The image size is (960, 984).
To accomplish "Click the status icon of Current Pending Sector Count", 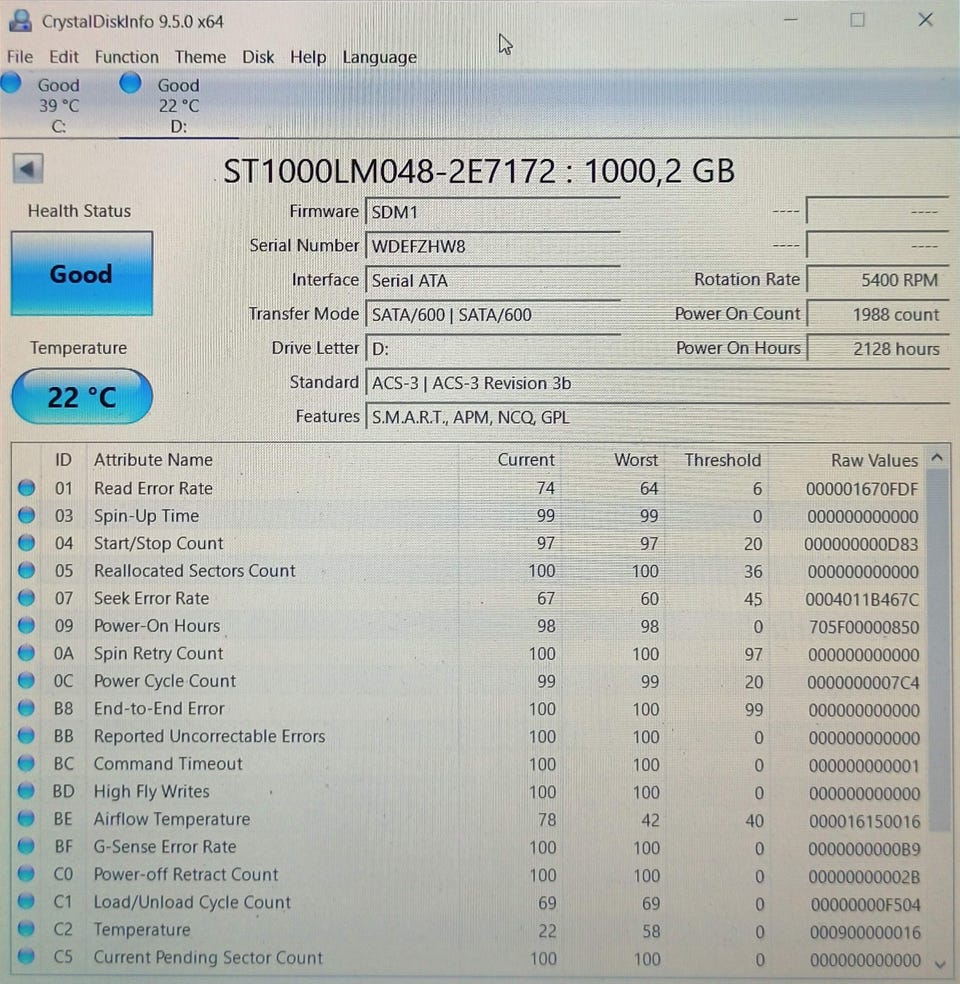I will point(26,957).
